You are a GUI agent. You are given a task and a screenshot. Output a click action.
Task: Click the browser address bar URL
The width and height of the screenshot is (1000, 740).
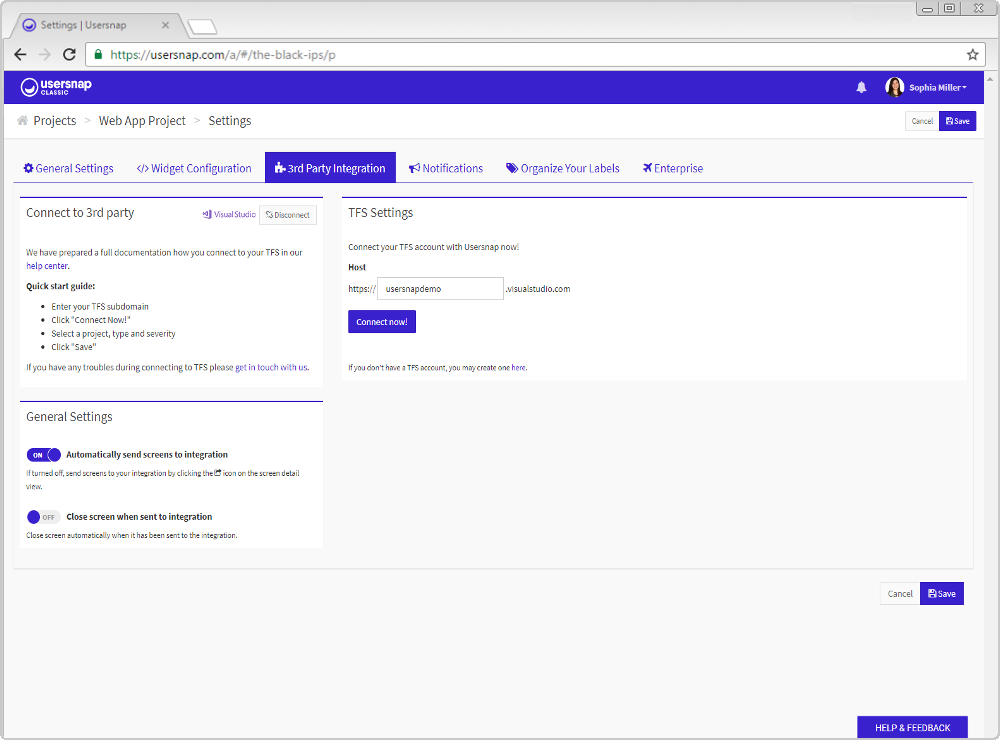[223, 55]
